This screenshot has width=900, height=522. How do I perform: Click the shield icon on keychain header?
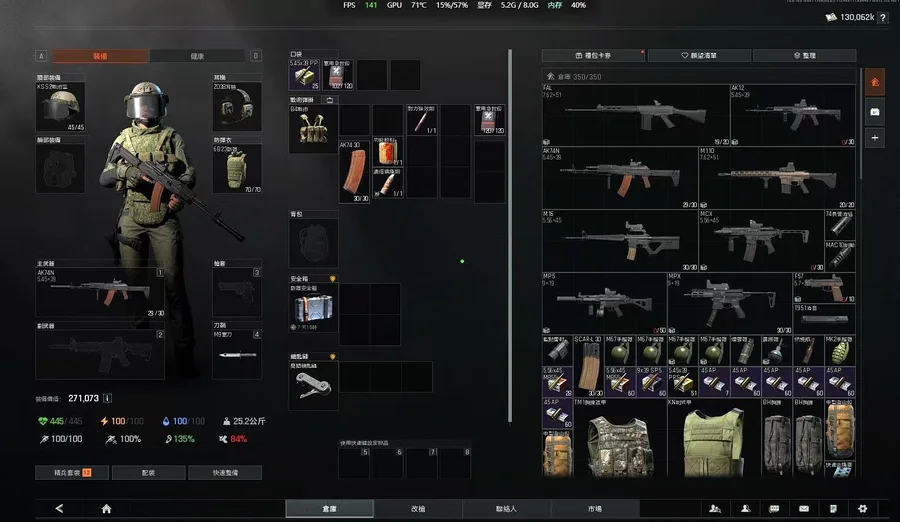tap(332, 357)
